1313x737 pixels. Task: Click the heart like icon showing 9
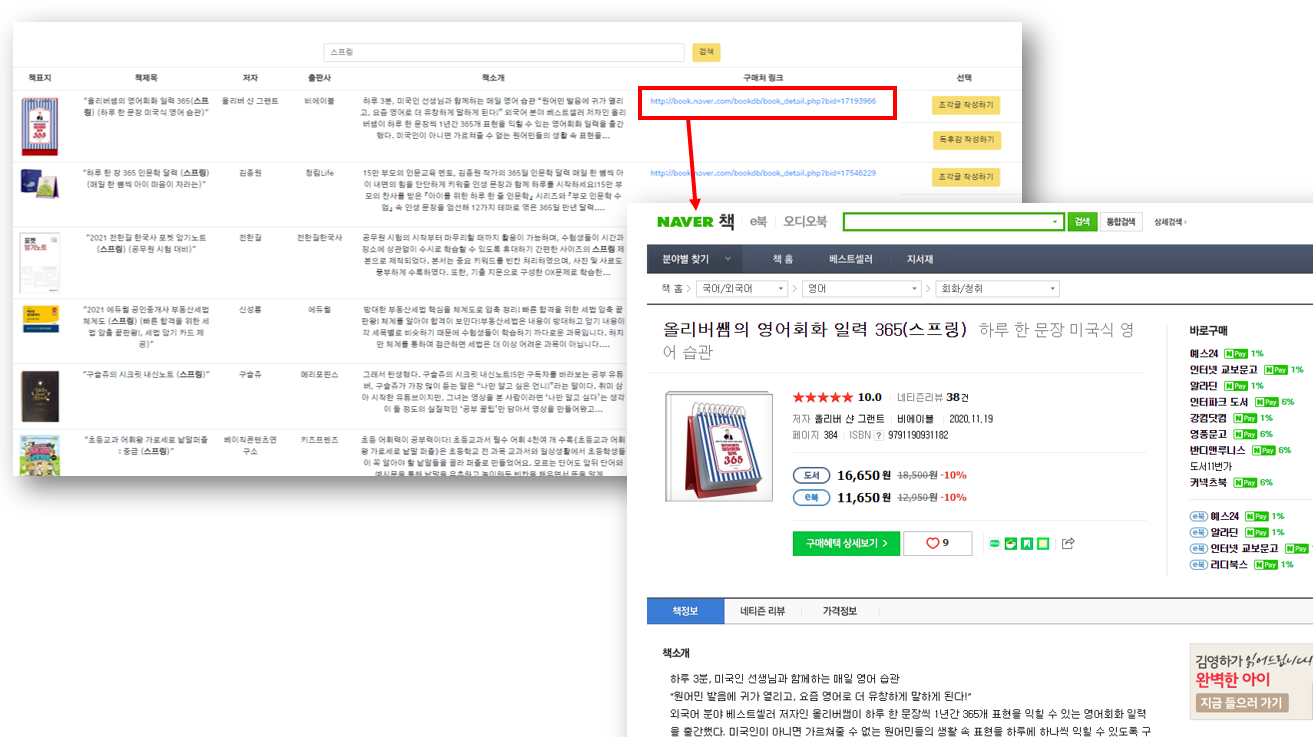(x=937, y=543)
